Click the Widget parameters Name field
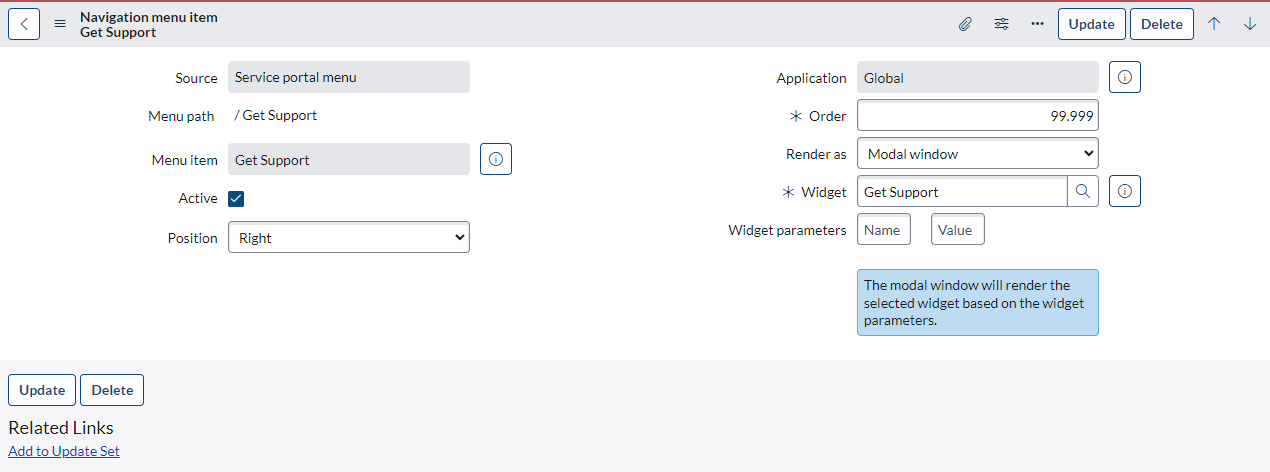1270x472 pixels. [884, 230]
